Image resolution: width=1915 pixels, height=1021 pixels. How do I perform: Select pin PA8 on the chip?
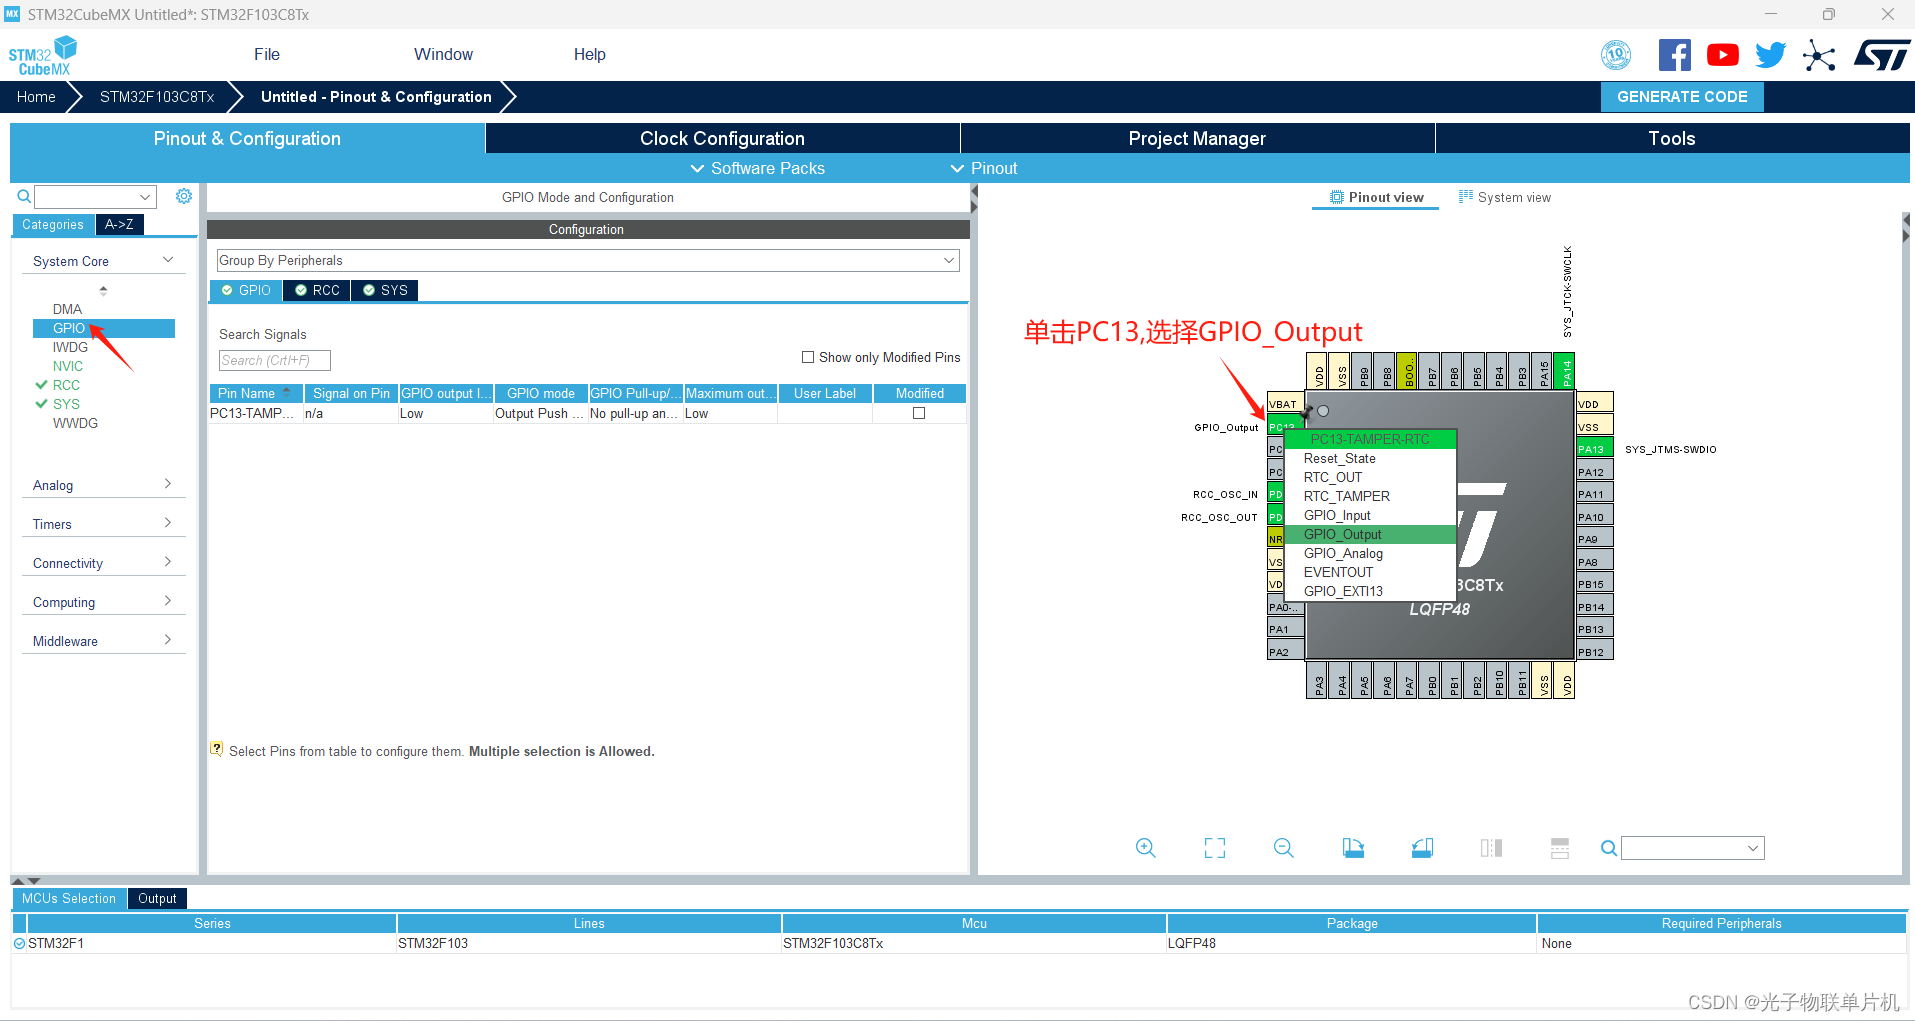click(1595, 562)
